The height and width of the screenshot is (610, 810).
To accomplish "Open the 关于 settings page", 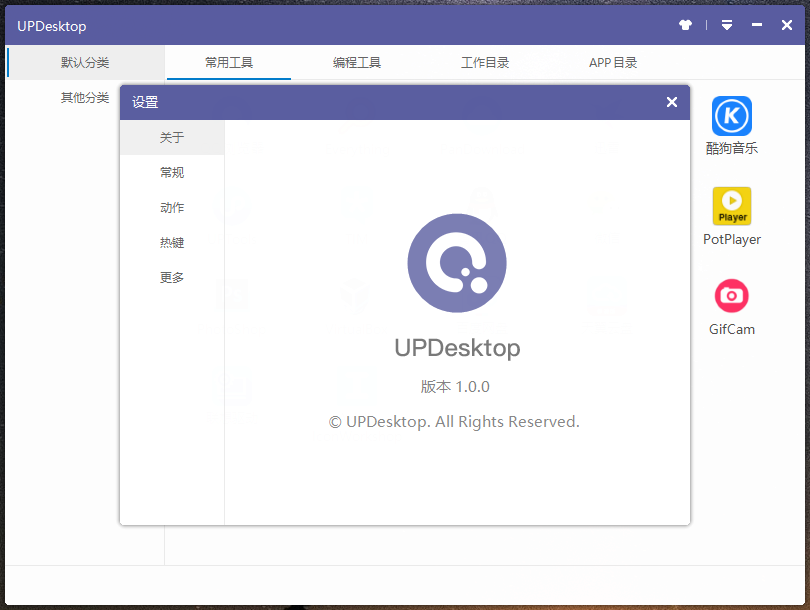I will click(172, 137).
